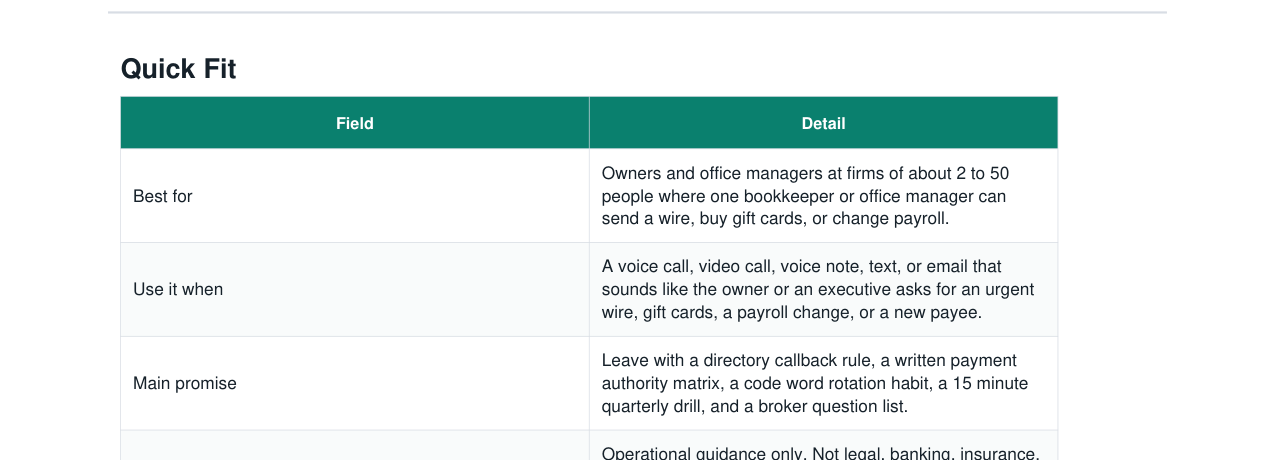Select the Main promise row label

(185, 383)
